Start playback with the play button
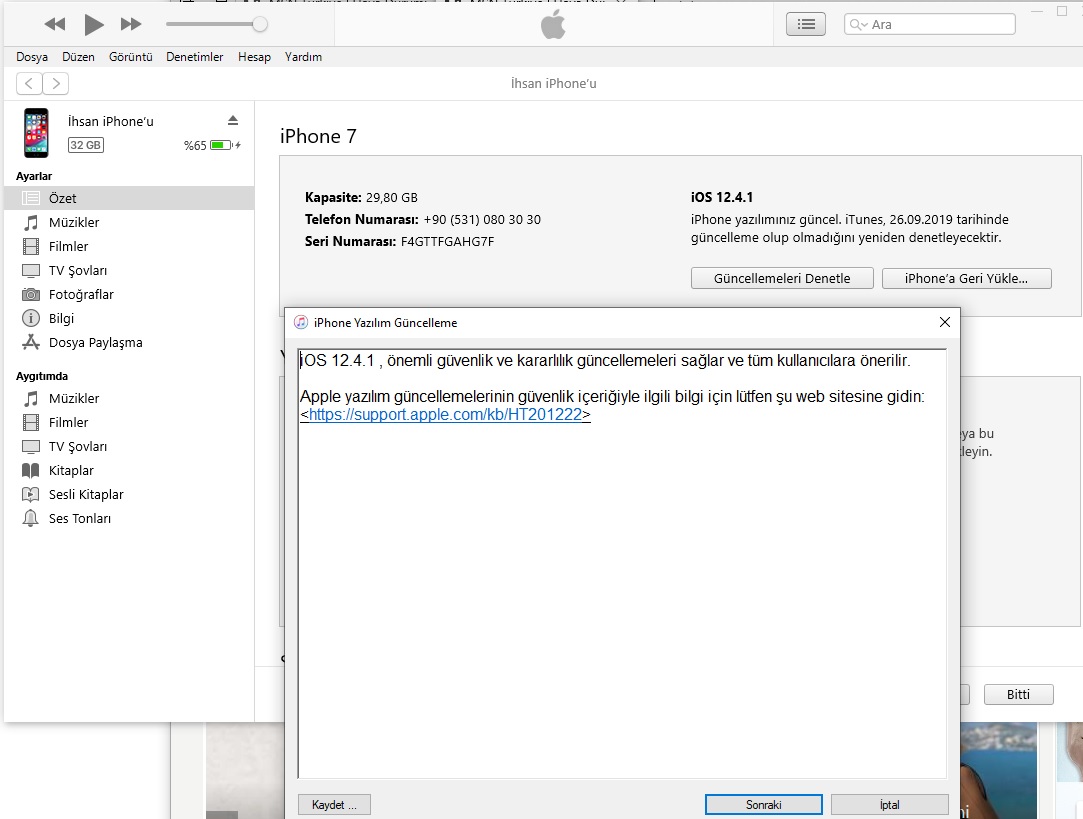Viewport: 1083px width, 819px height. pyautogui.click(x=93, y=24)
